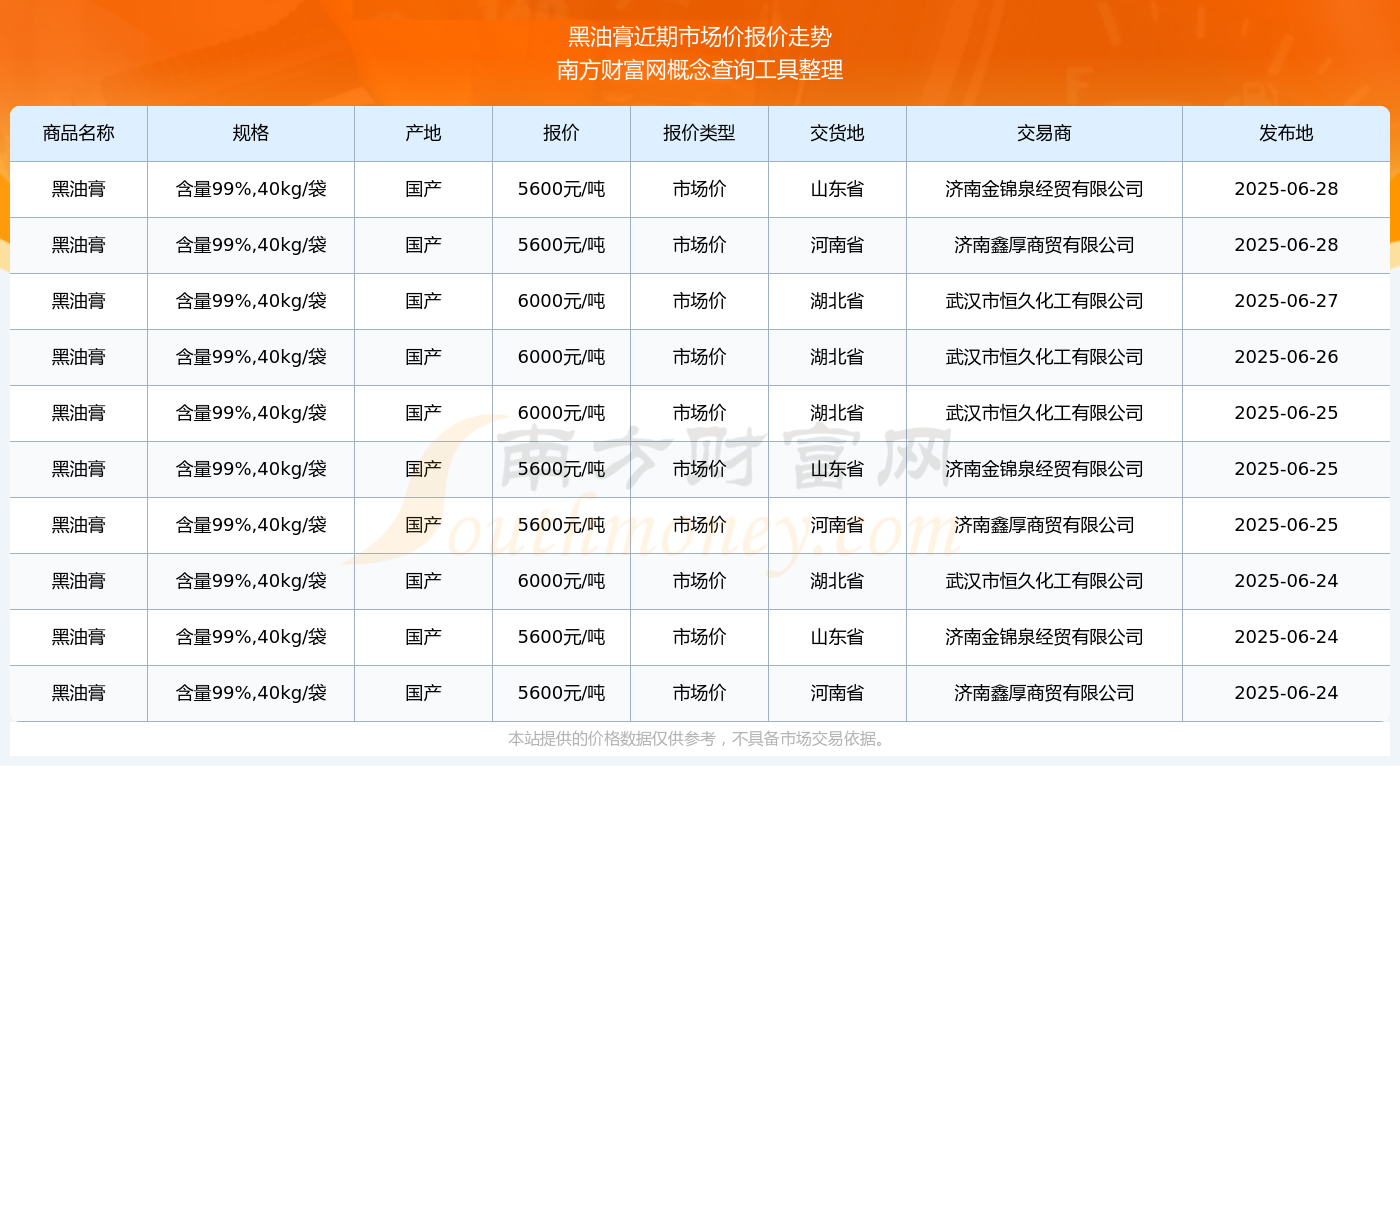Click 市场价 in the 2025-06-27 row
Viewport: 1400px width, 1205px height.
(700, 301)
